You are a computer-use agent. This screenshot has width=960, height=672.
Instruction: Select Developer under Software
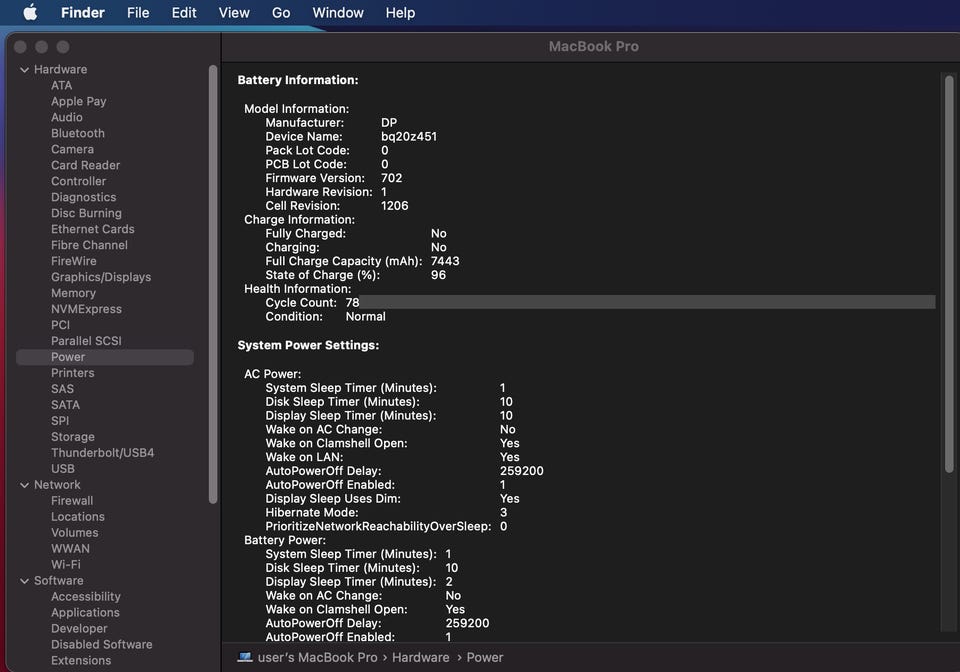pos(79,629)
